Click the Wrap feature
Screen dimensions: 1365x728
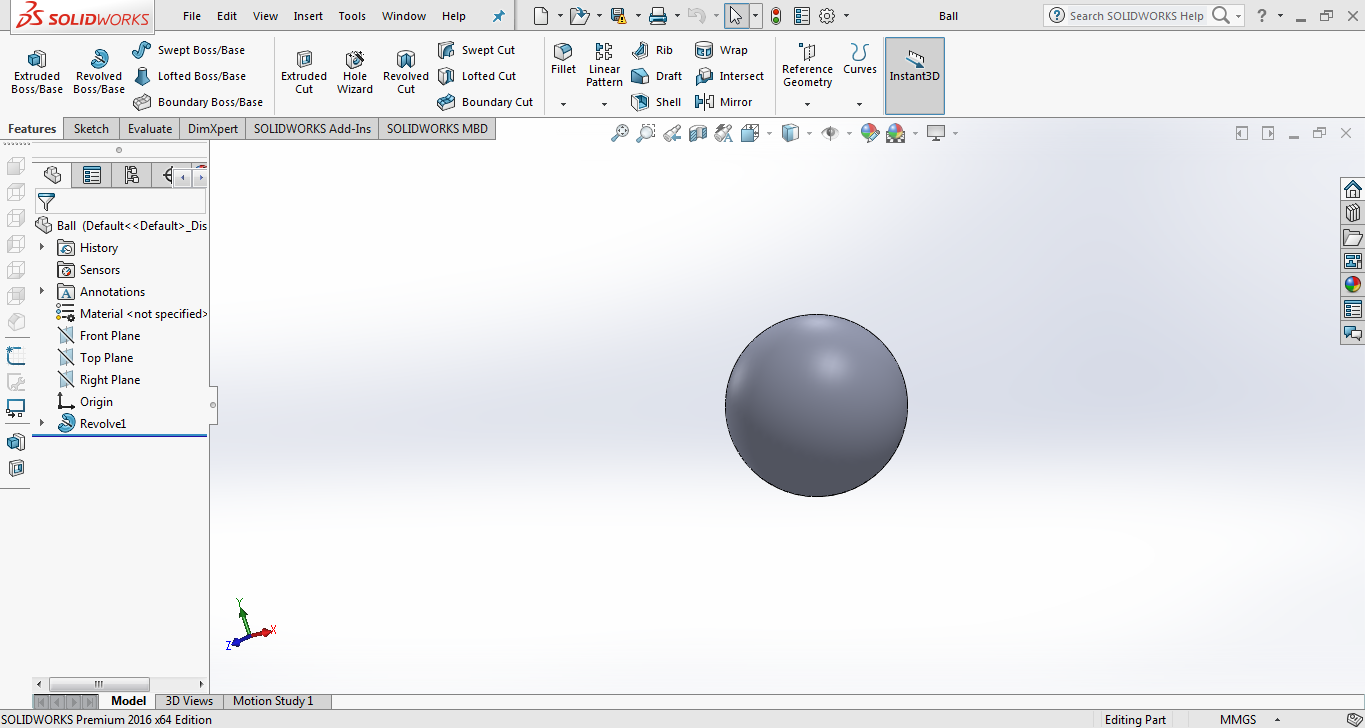(x=721, y=50)
